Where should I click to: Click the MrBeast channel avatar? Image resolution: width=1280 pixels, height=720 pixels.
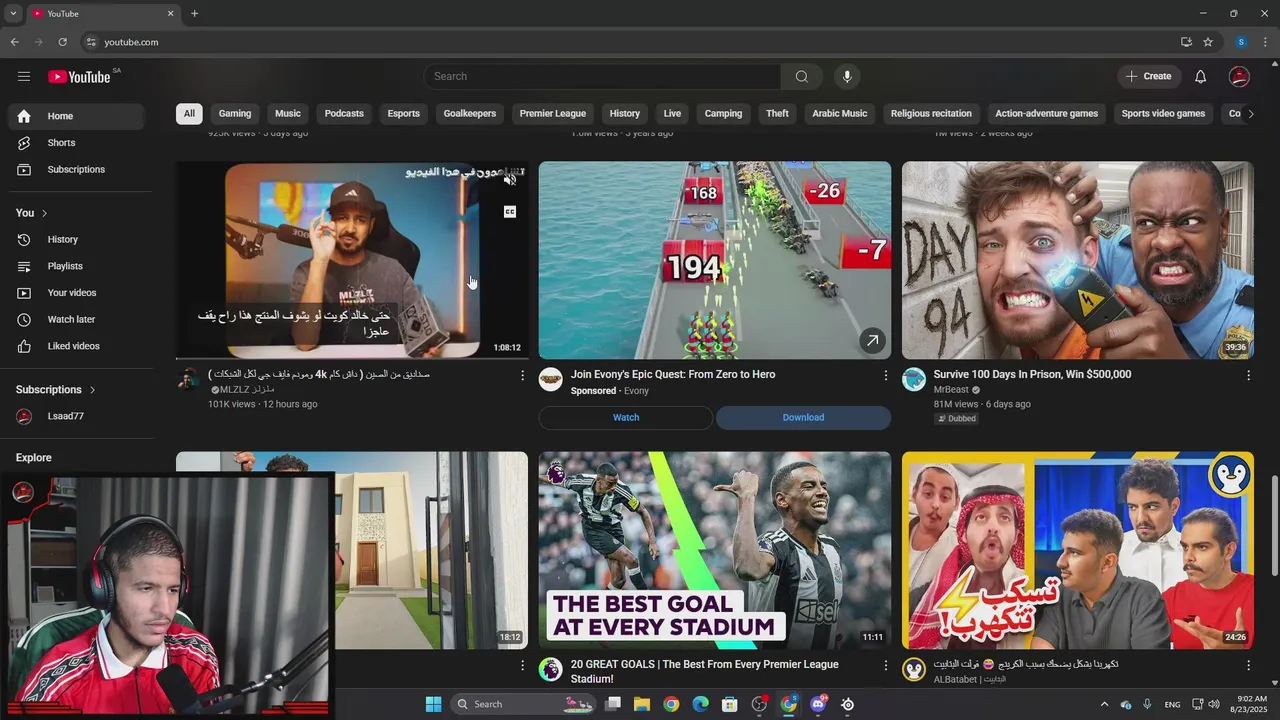[x=914, y=379]
